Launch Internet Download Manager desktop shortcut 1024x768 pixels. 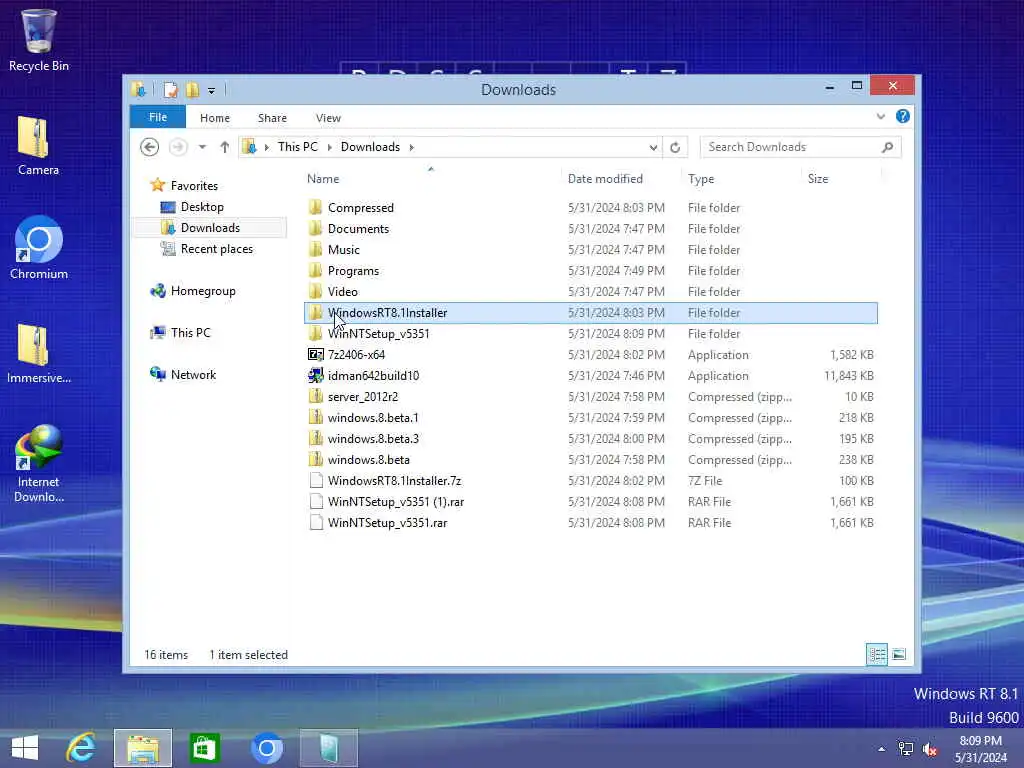[39, 464]
